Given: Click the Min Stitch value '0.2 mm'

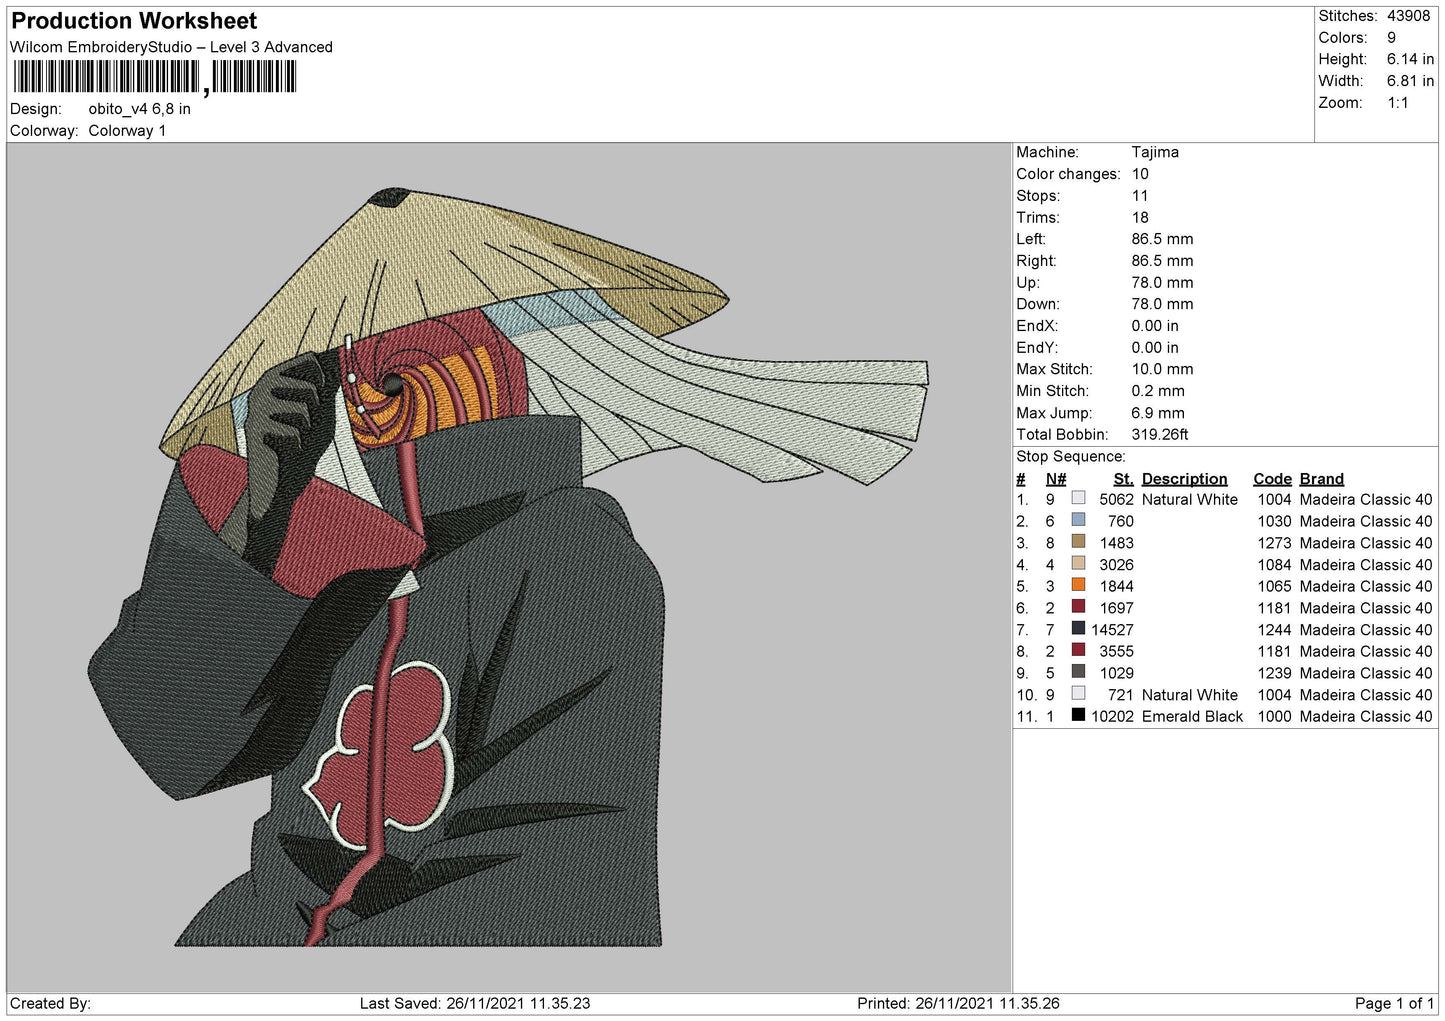Looking at the screenshot, I should tap(1158, 391).
